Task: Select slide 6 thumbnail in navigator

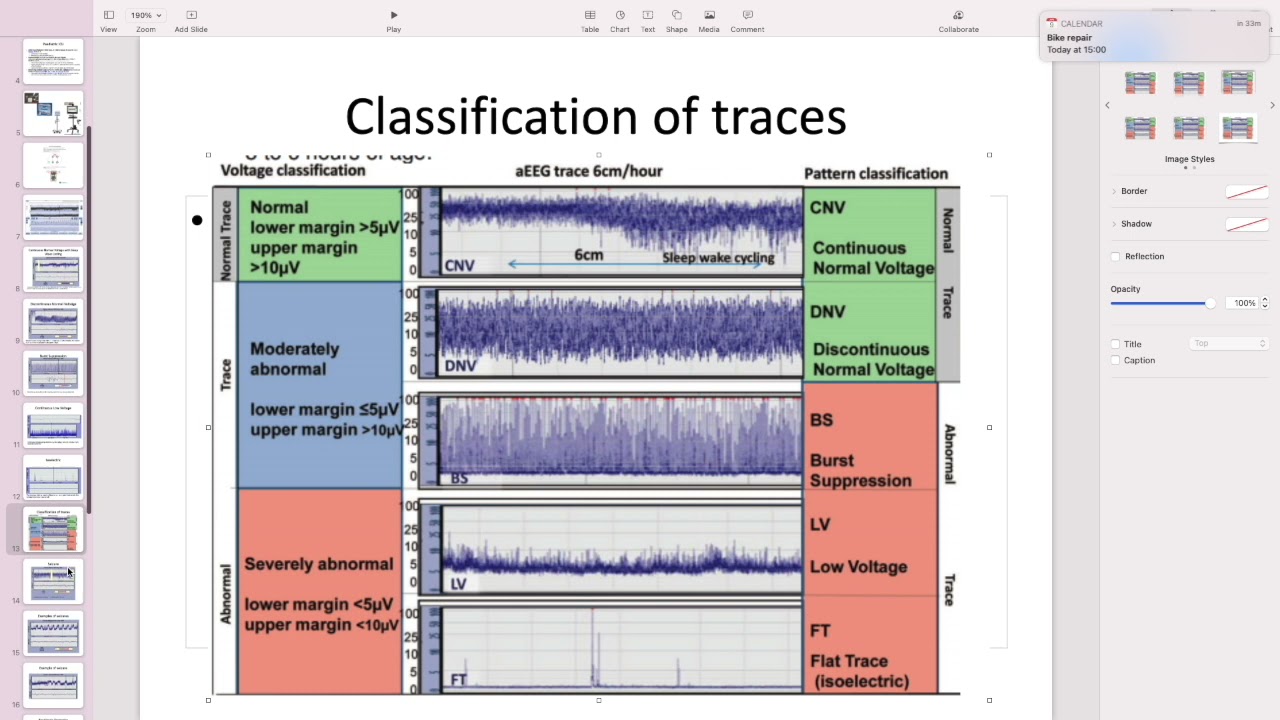Action: [53, 165]
